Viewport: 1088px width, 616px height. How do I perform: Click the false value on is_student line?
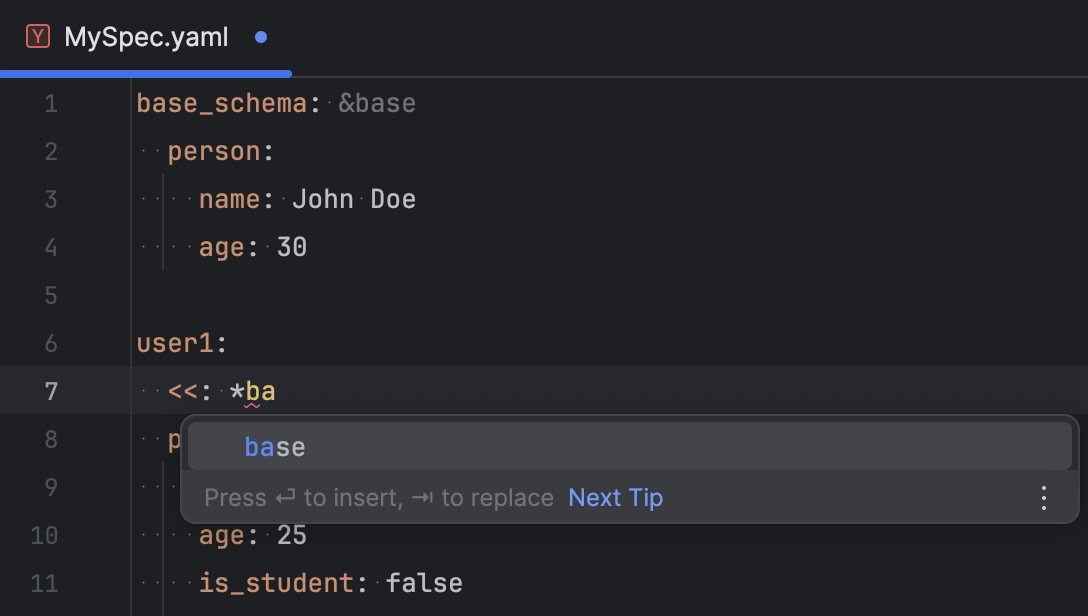pos(425,583)
